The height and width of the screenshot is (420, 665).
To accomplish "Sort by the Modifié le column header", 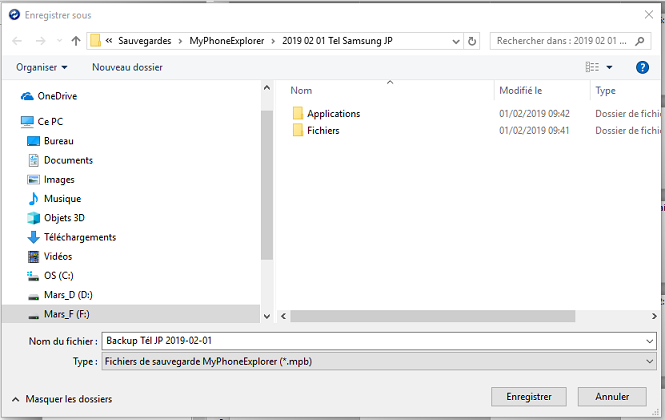I will (520, 90).
